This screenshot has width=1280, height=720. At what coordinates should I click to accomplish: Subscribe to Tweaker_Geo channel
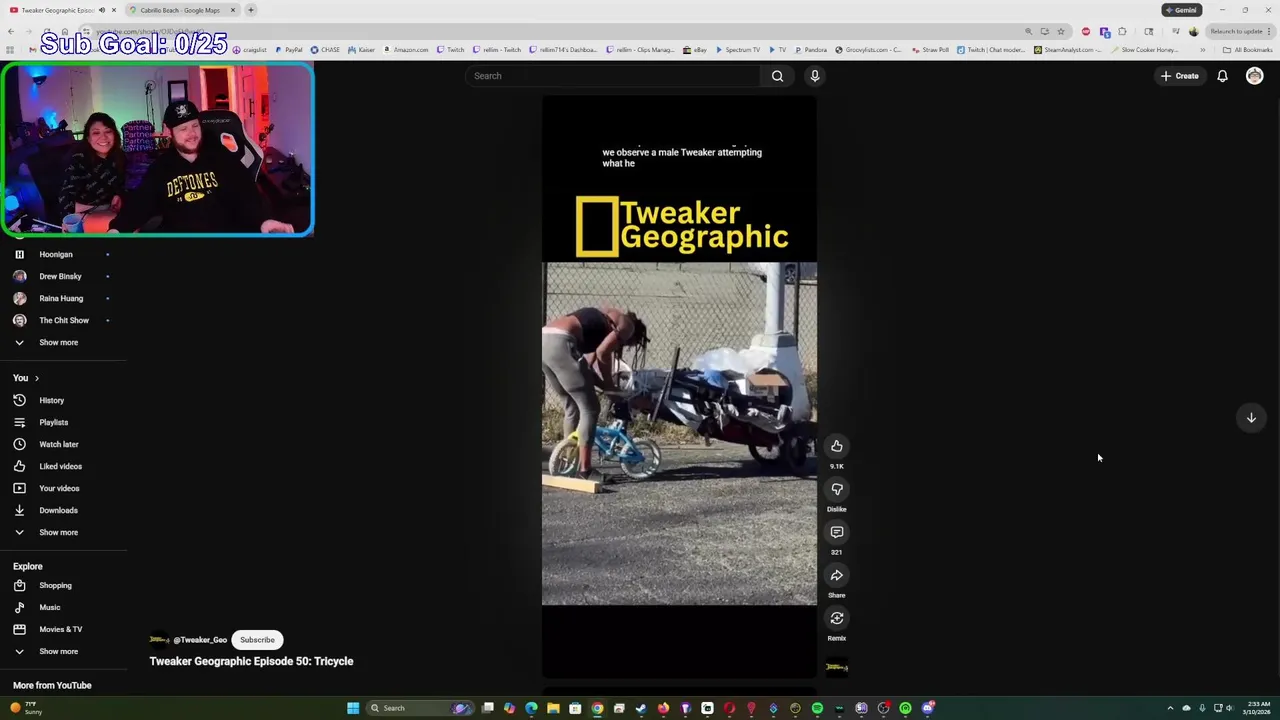[x=257, y=640]
